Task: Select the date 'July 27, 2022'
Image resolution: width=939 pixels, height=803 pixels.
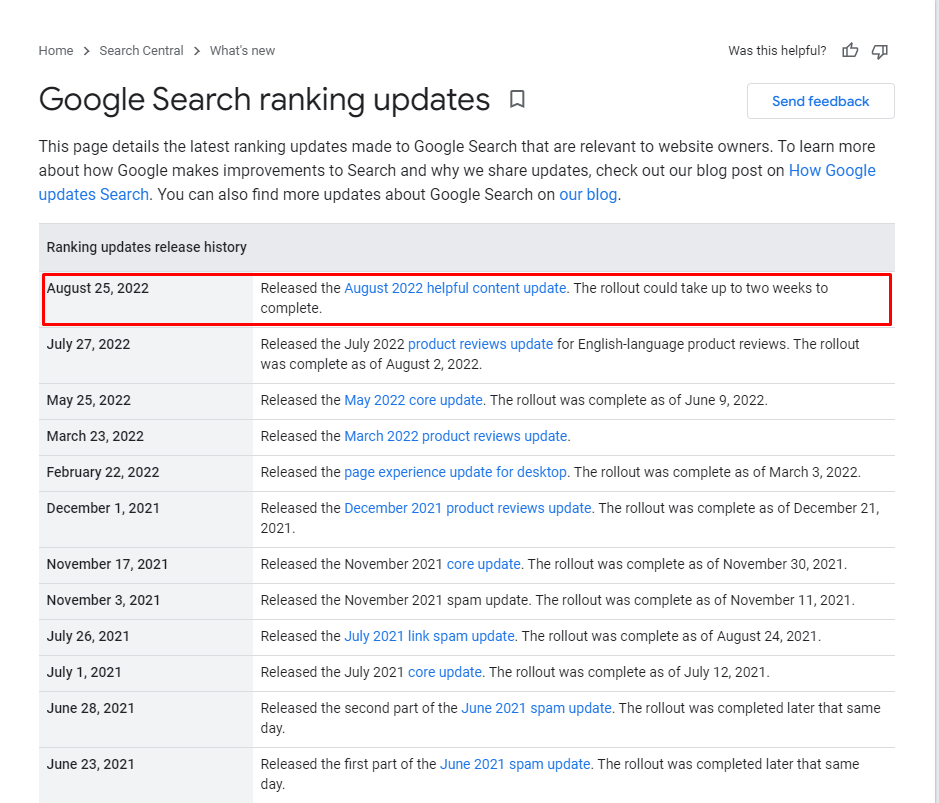Action: coord(89,344)
